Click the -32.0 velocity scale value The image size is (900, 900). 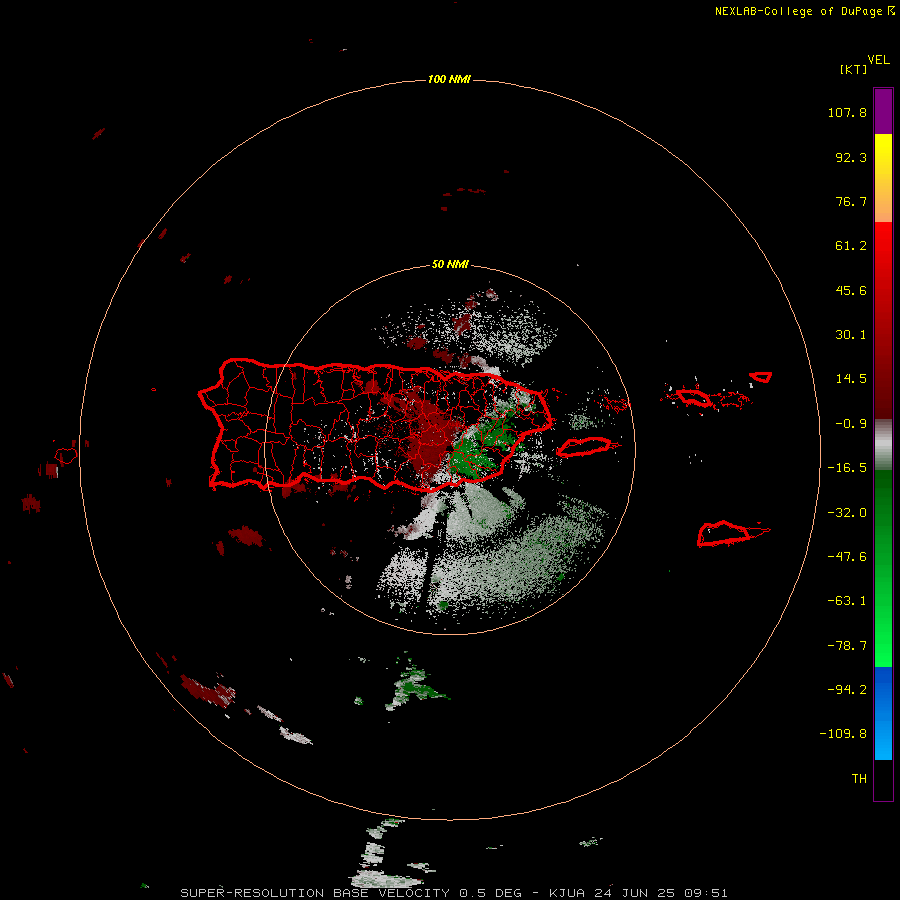pyautogui.click(x=847, y=513)
